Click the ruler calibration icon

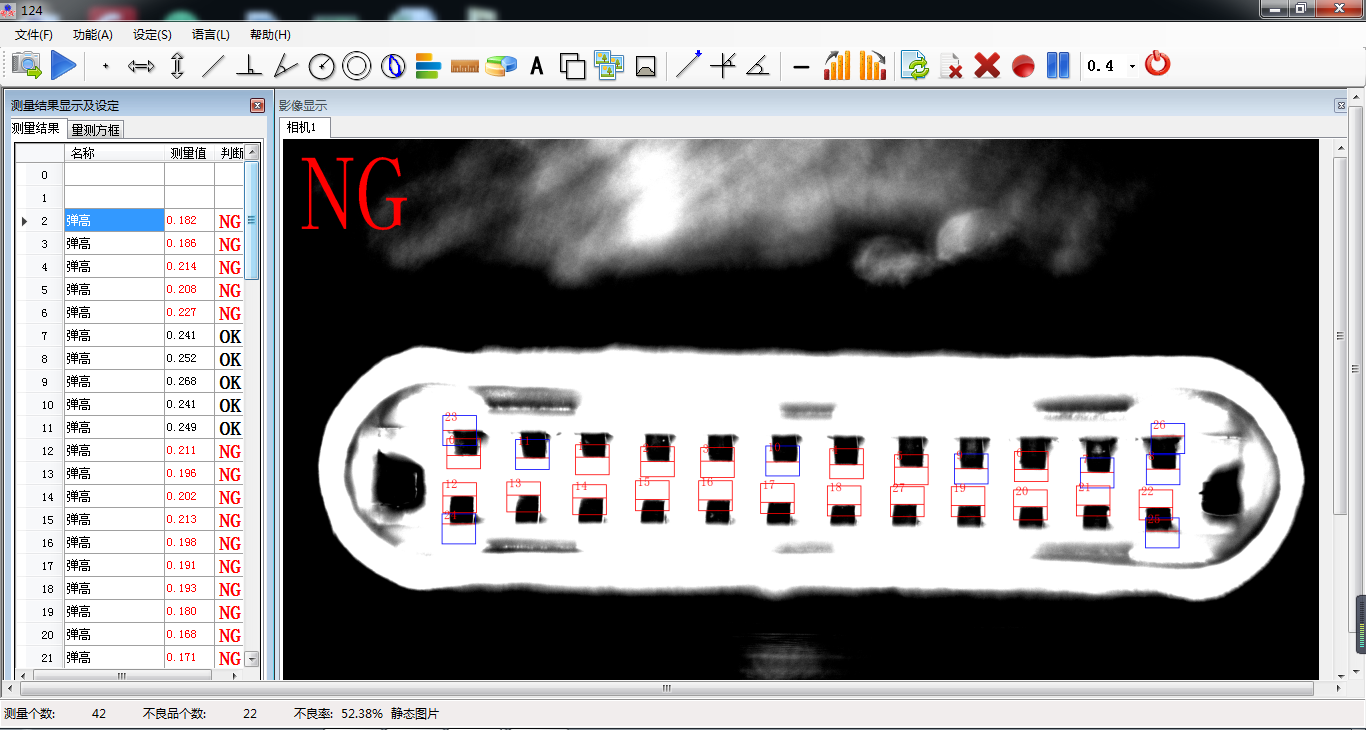[465, 67]
